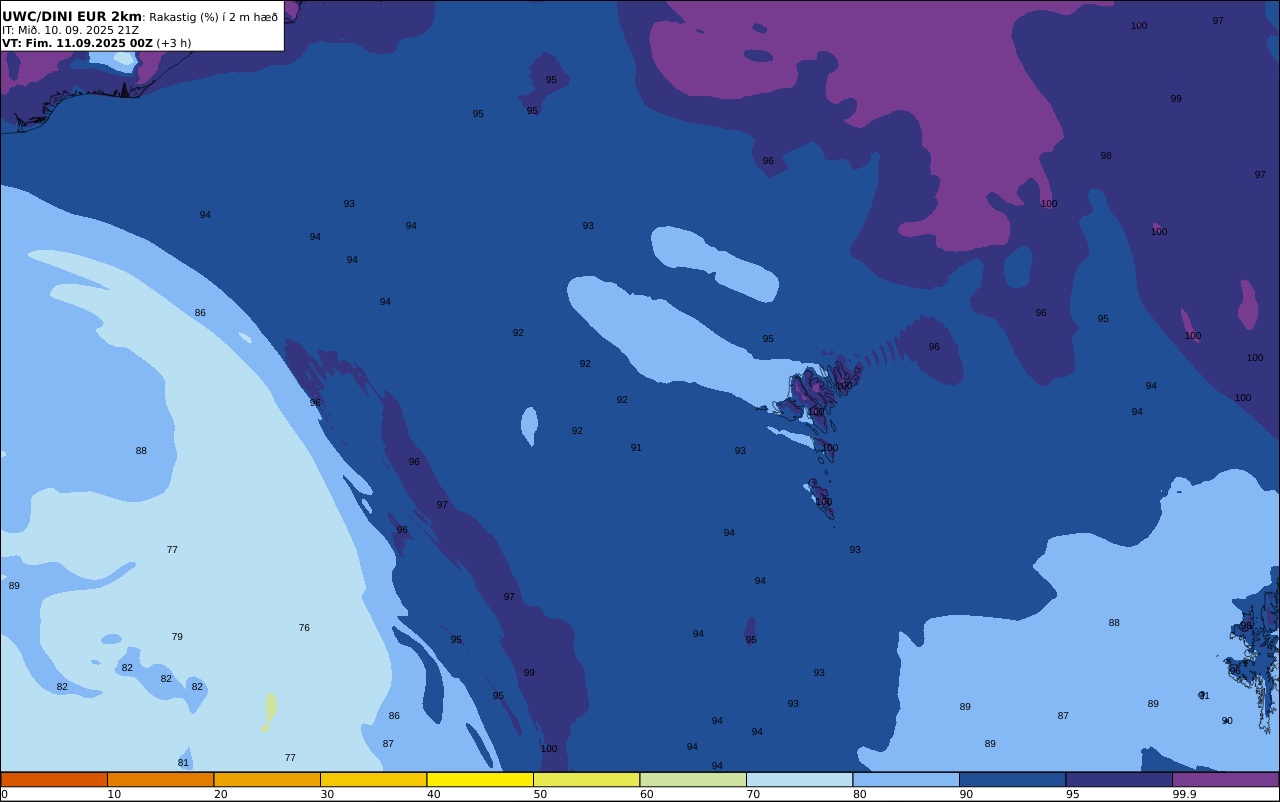Click the small light-blue oval near value 92

pyautogui.click(x=529, y=426)
